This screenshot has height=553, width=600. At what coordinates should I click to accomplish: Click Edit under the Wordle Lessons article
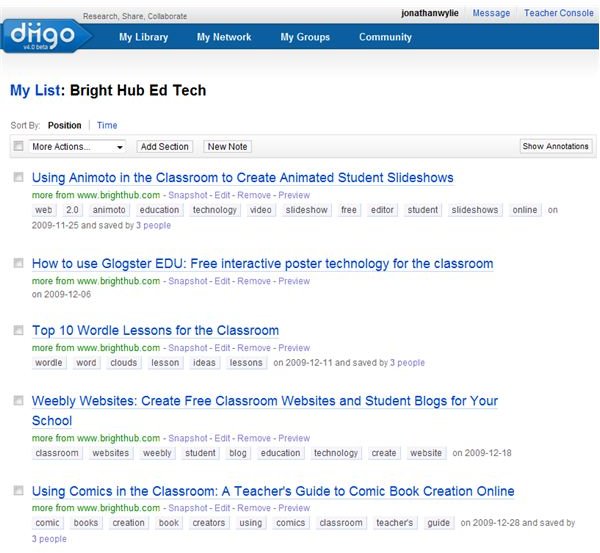[x=222, y=348]
